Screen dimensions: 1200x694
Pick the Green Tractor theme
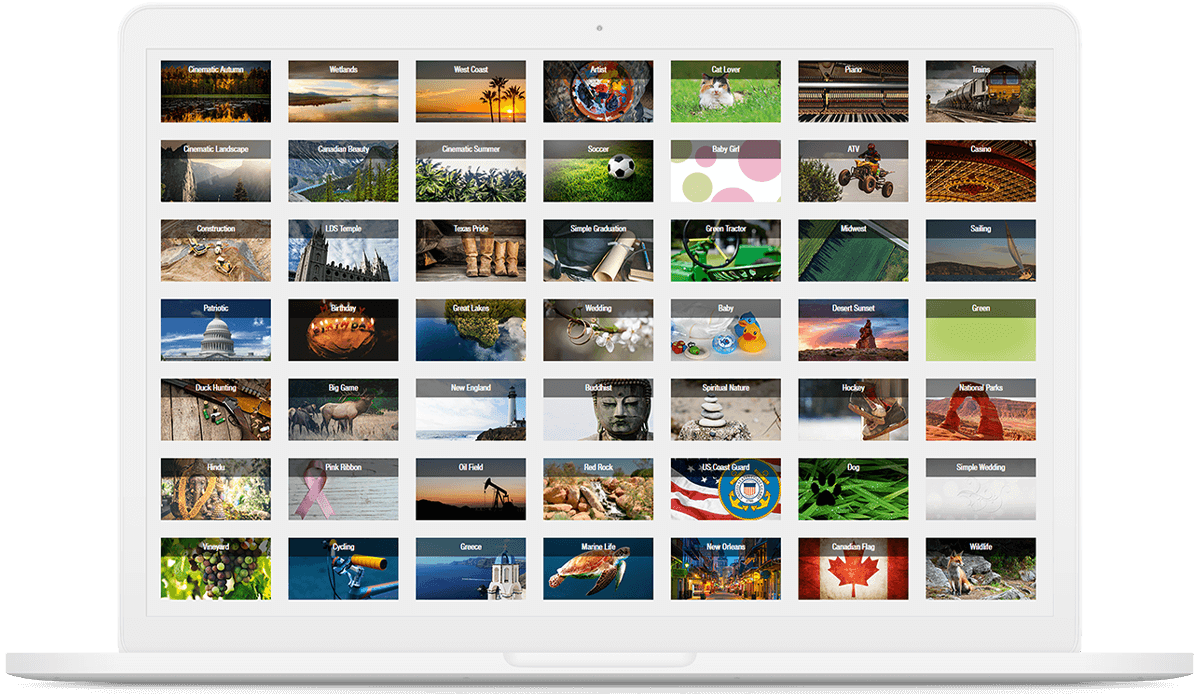pyautogui.click(x=725, y=250)
